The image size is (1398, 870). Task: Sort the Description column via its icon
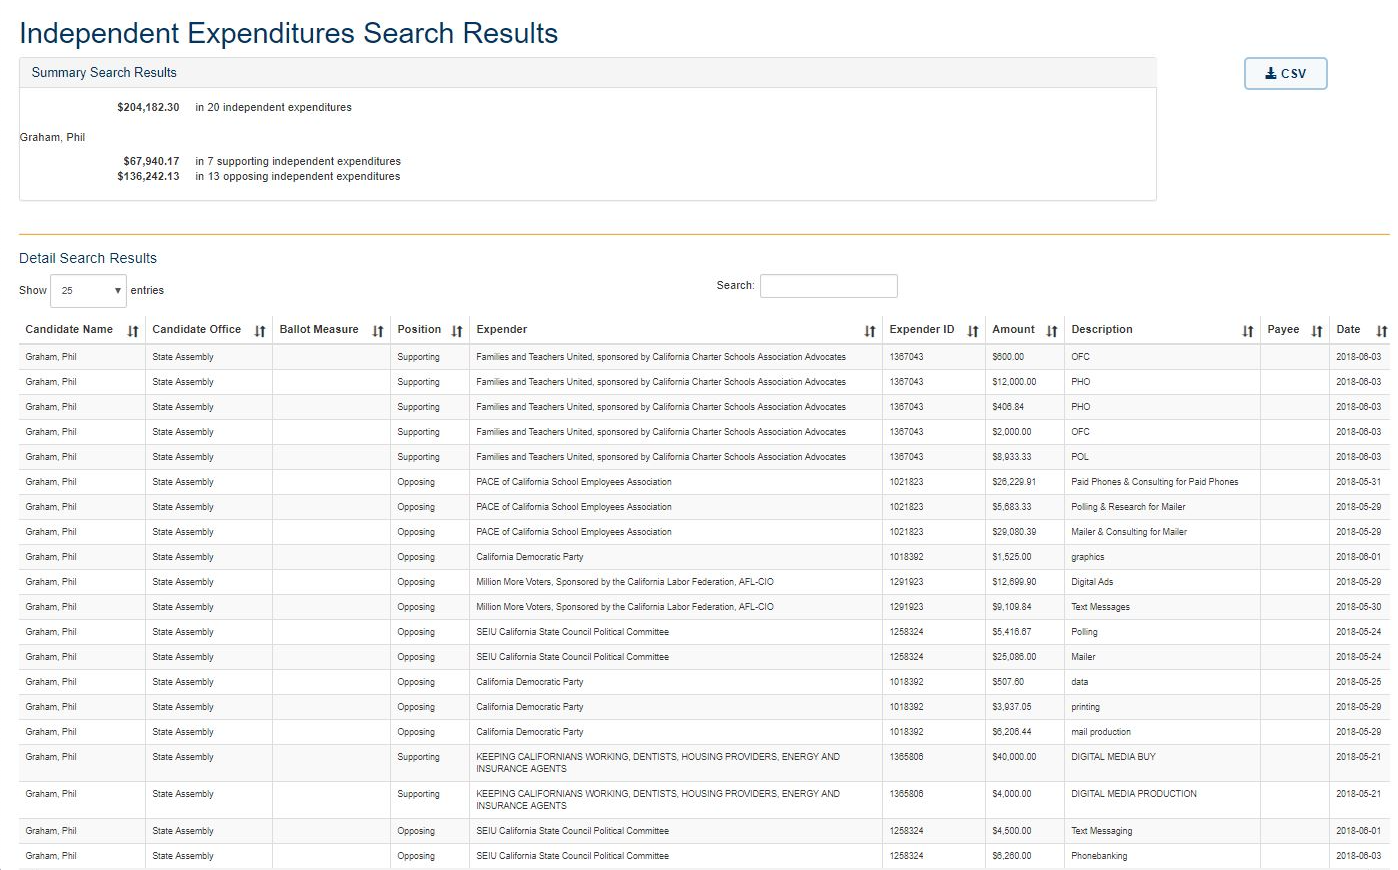[x=1248, y=331]
